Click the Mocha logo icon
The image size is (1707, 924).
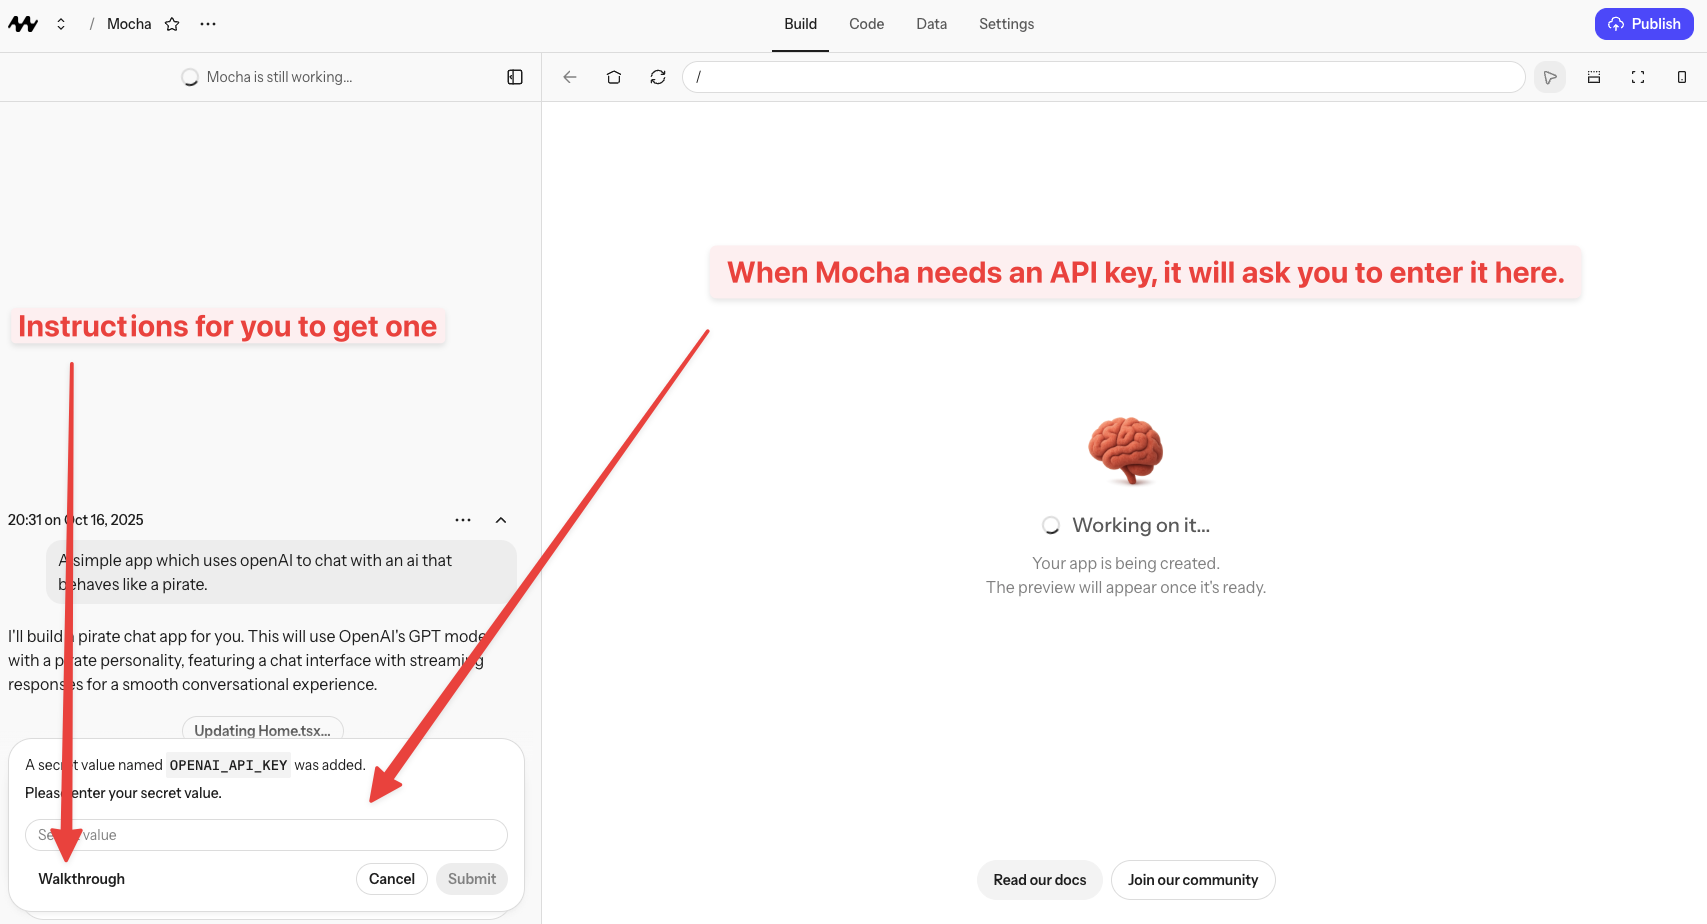tap(23, 24)
